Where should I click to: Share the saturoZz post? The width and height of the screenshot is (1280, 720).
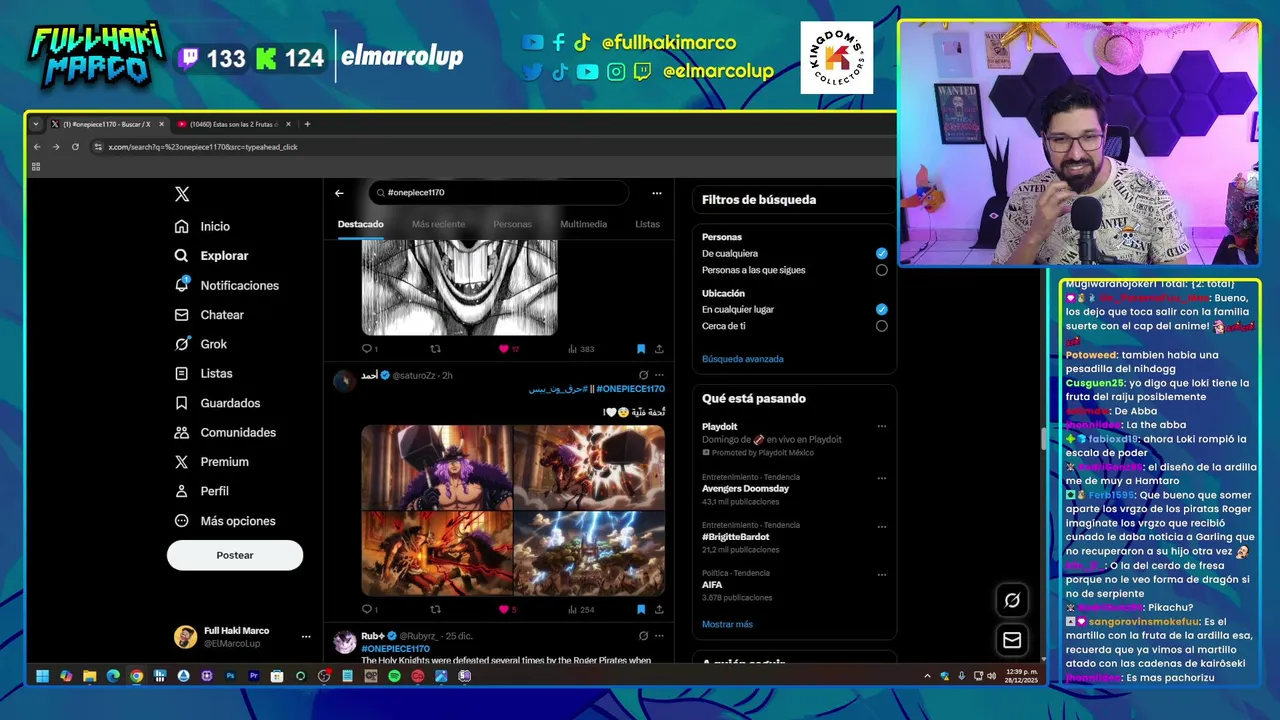click(659, 609)
